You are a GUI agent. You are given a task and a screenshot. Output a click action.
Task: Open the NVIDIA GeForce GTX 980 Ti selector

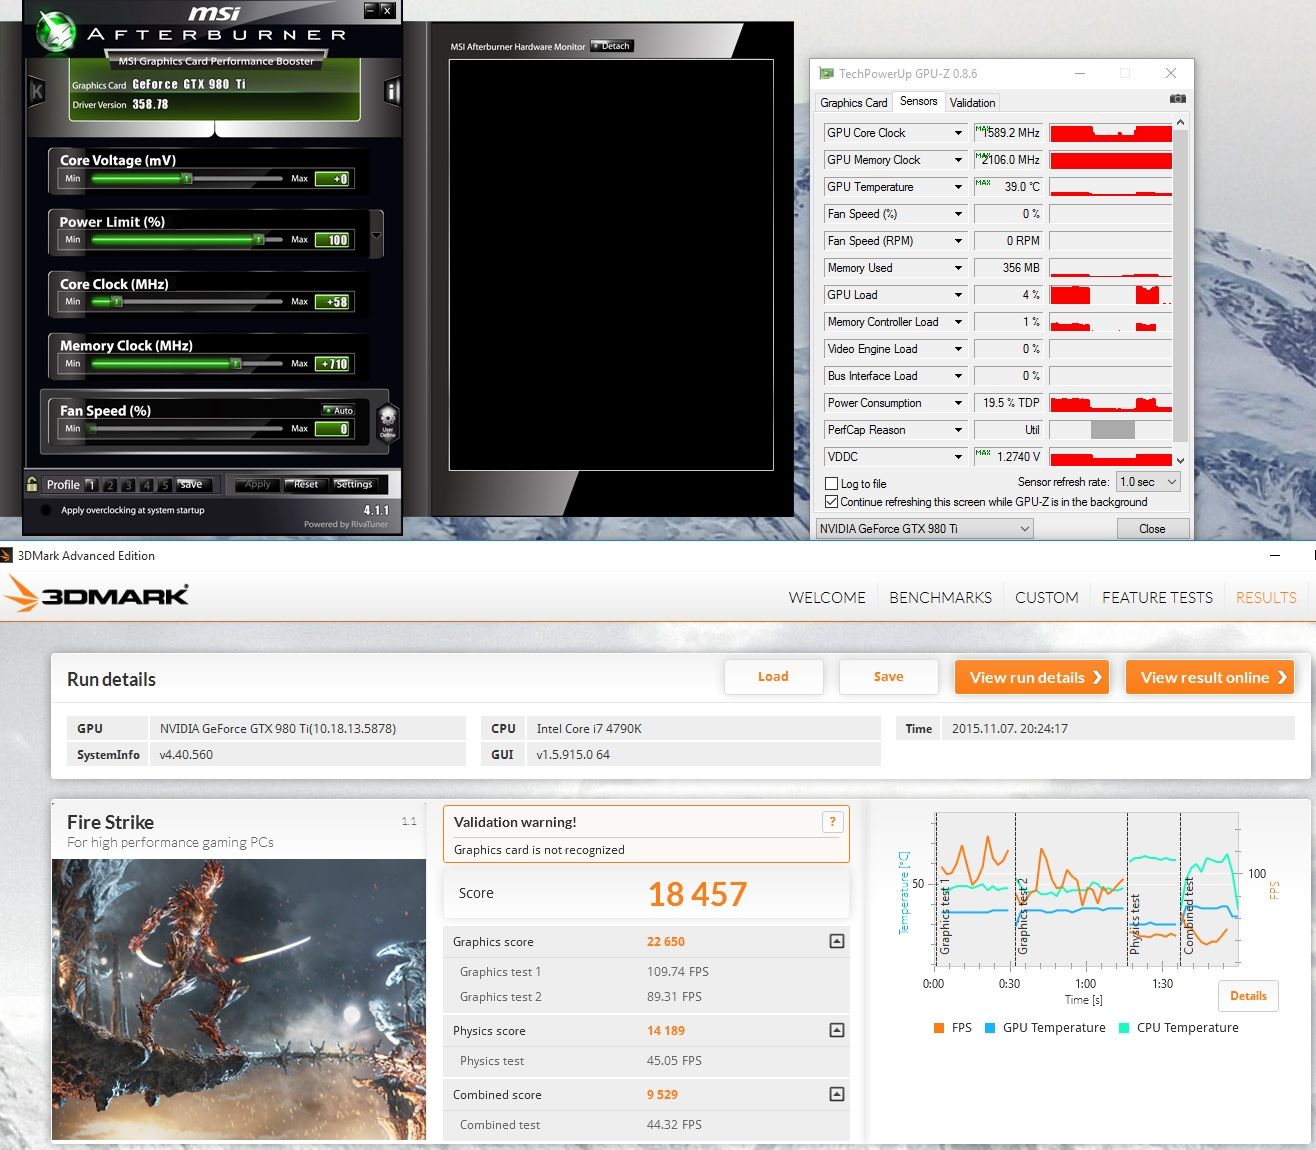(x=924, y=529)
